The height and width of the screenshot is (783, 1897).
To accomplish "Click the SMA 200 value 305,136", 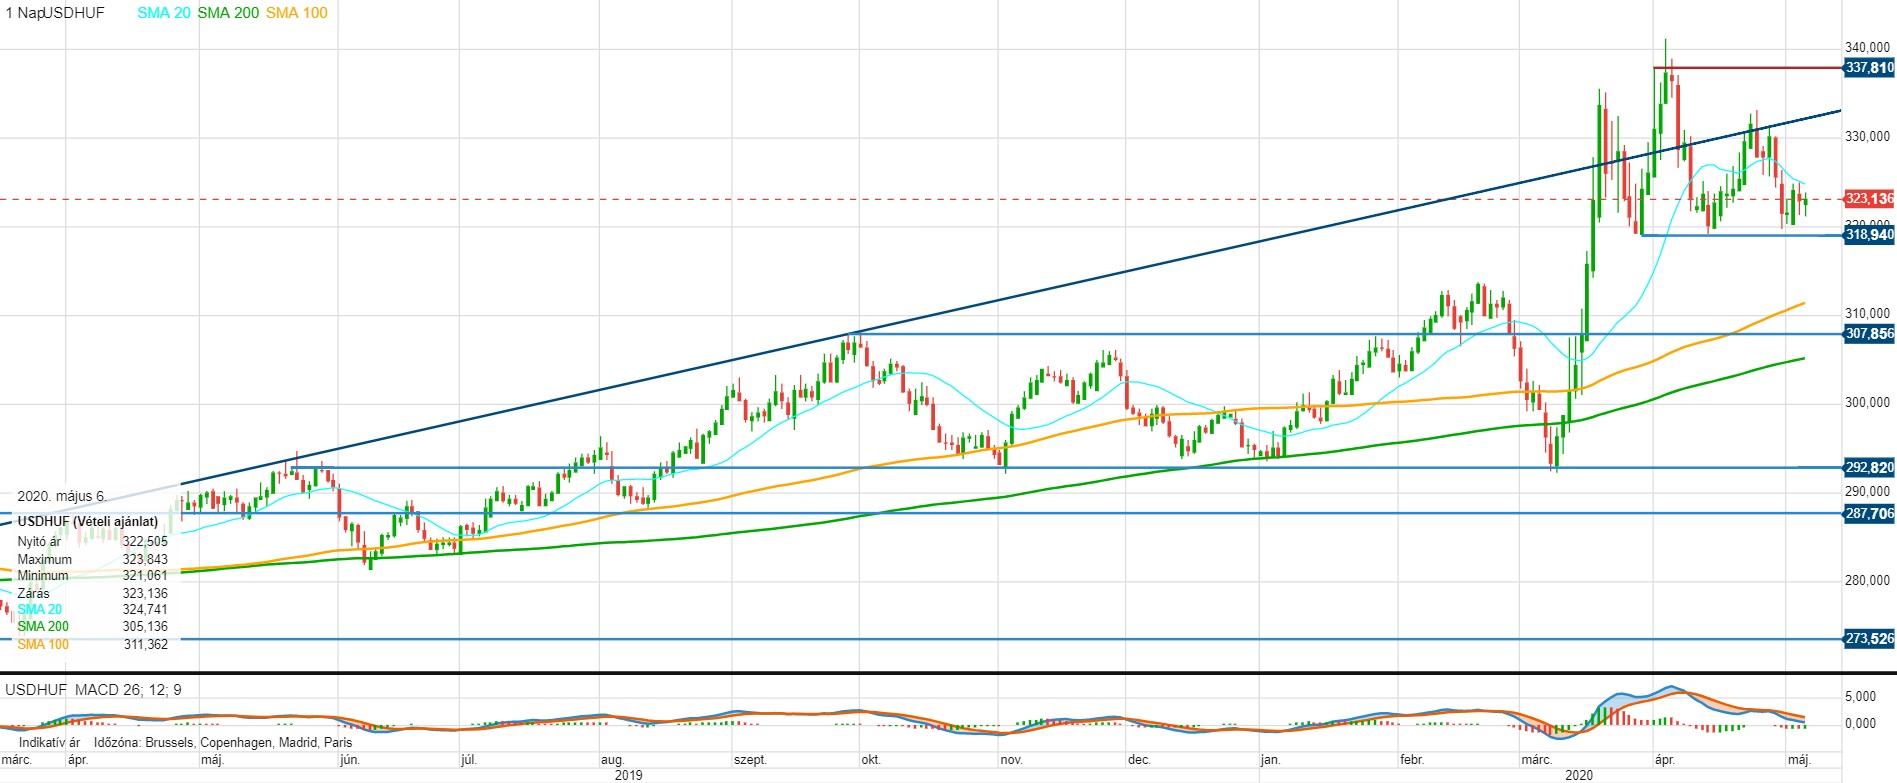I will pyautogui.click(x=145, y=627).
